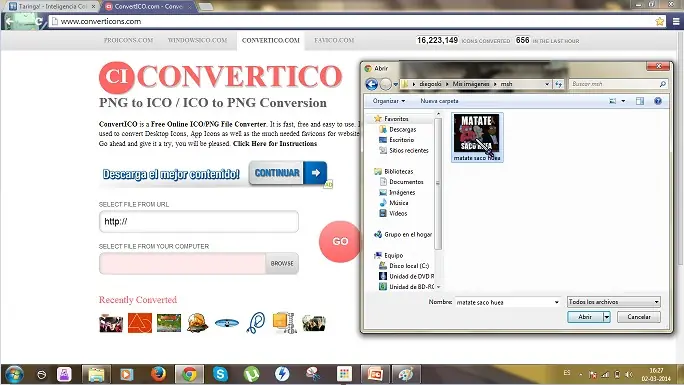Expand the address path history dropdown
The height and width of the screenshot is (385, 684).
547,84
